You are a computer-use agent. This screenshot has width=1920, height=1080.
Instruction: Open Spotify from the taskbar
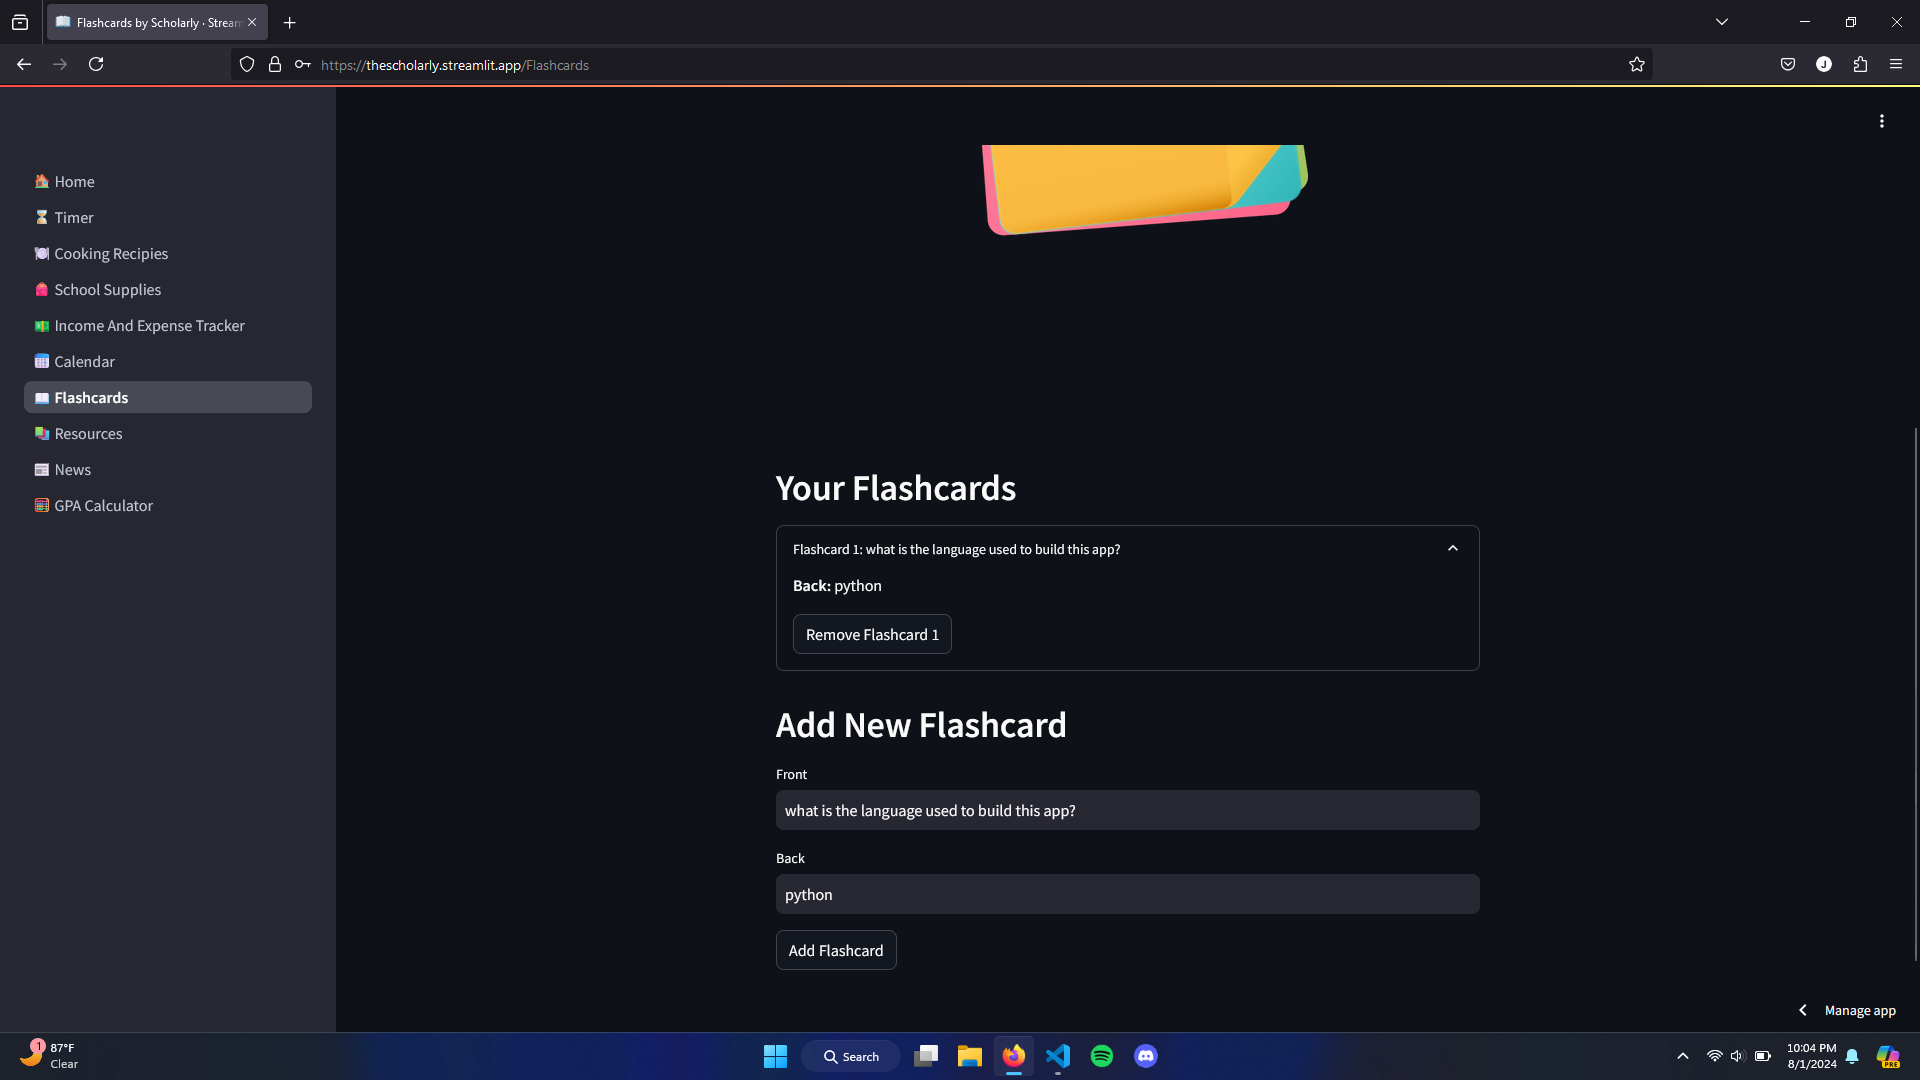point(1102,1056)
